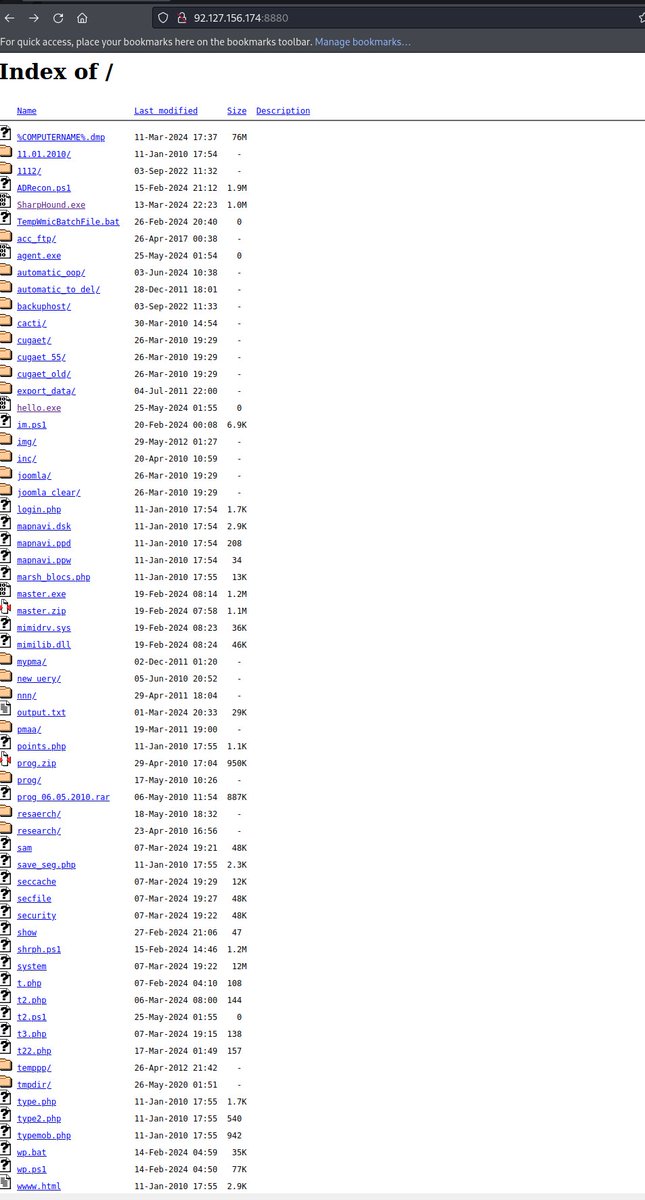Download %COMPUTERNAME%.dmp file
Viewport: 645px width, 1200px height.
[61, 137]
